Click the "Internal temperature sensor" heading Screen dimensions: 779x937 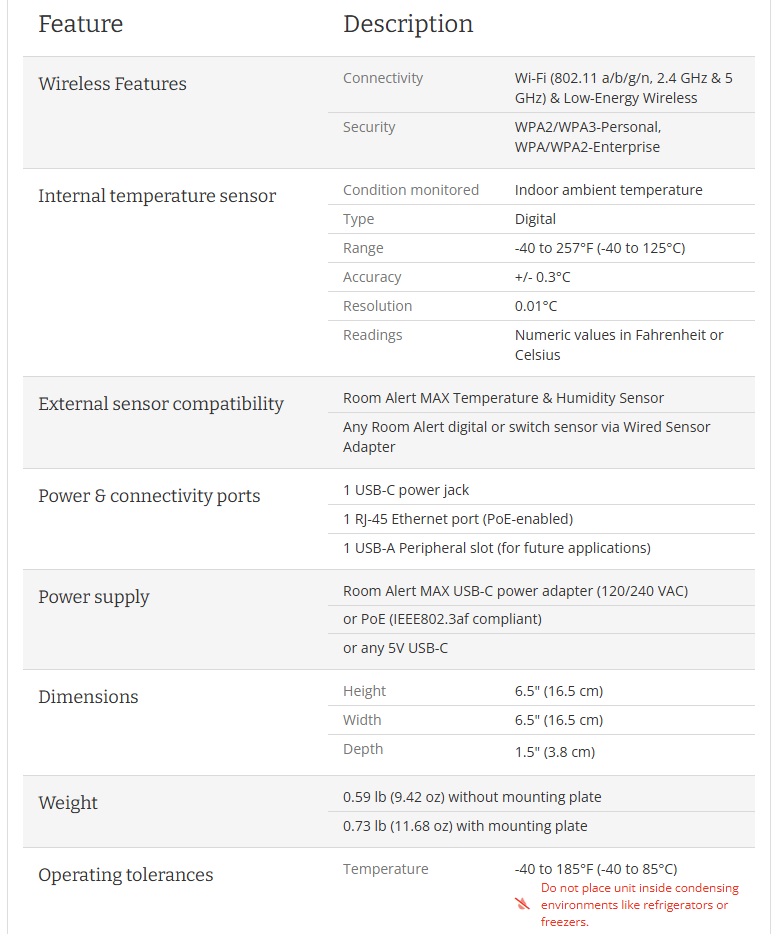pos(157,196)
